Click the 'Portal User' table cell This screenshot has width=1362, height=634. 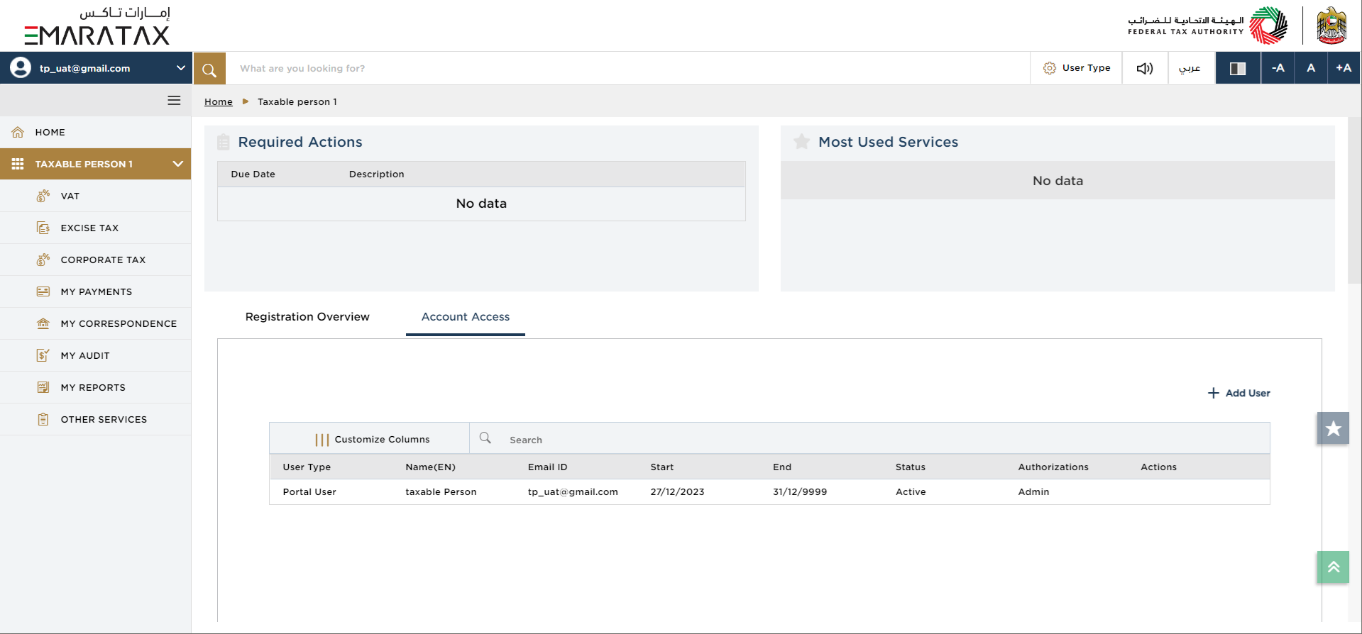coord(310,492)
